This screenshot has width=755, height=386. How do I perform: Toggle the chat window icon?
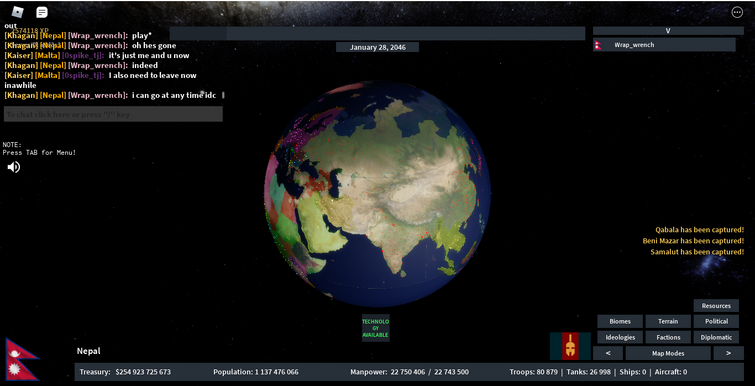(42, 13)
